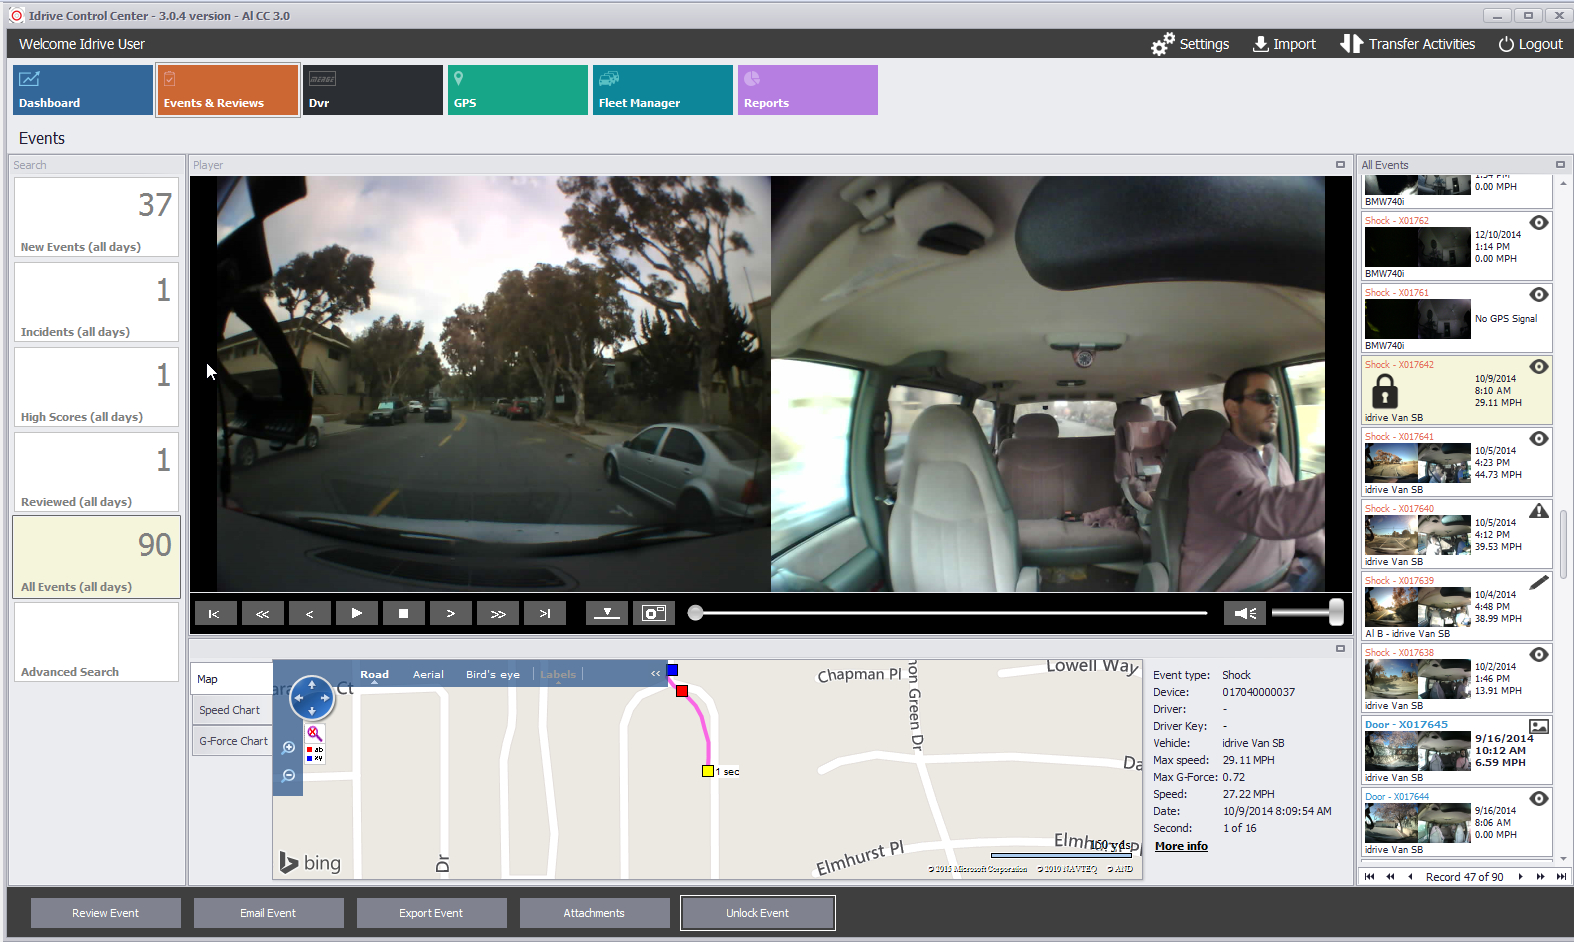
Task: Take a snapshot of the current frame
Action: (654, 613)
